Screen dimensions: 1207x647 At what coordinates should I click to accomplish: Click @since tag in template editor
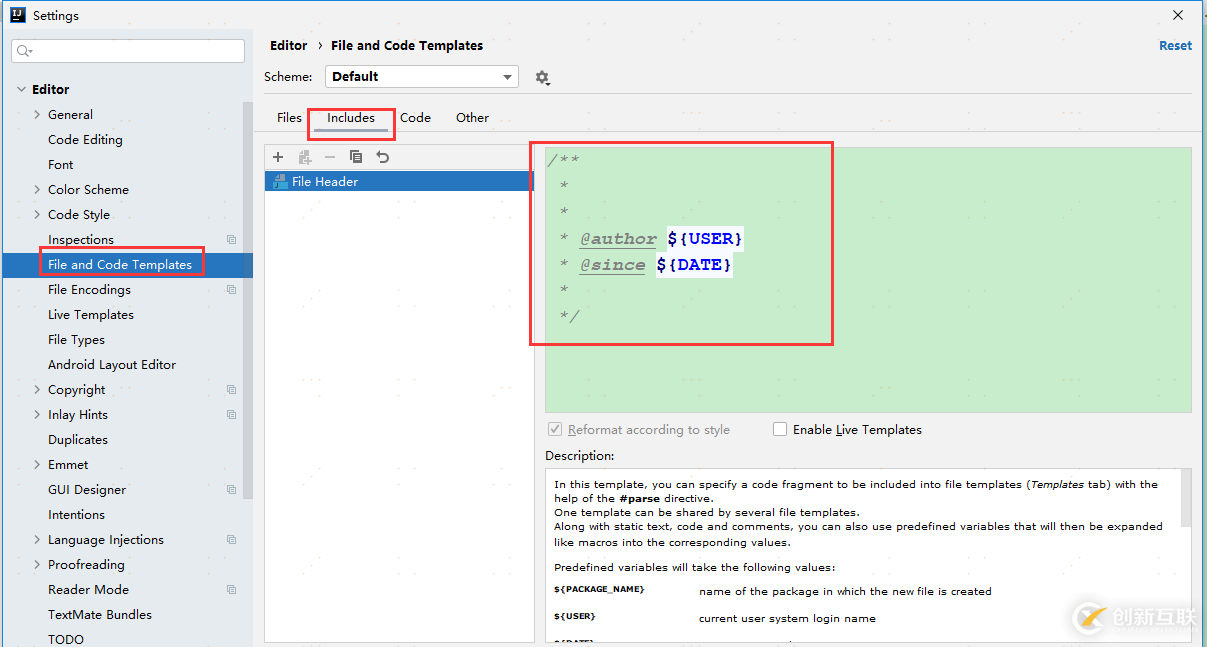click(x=612, y=265)
